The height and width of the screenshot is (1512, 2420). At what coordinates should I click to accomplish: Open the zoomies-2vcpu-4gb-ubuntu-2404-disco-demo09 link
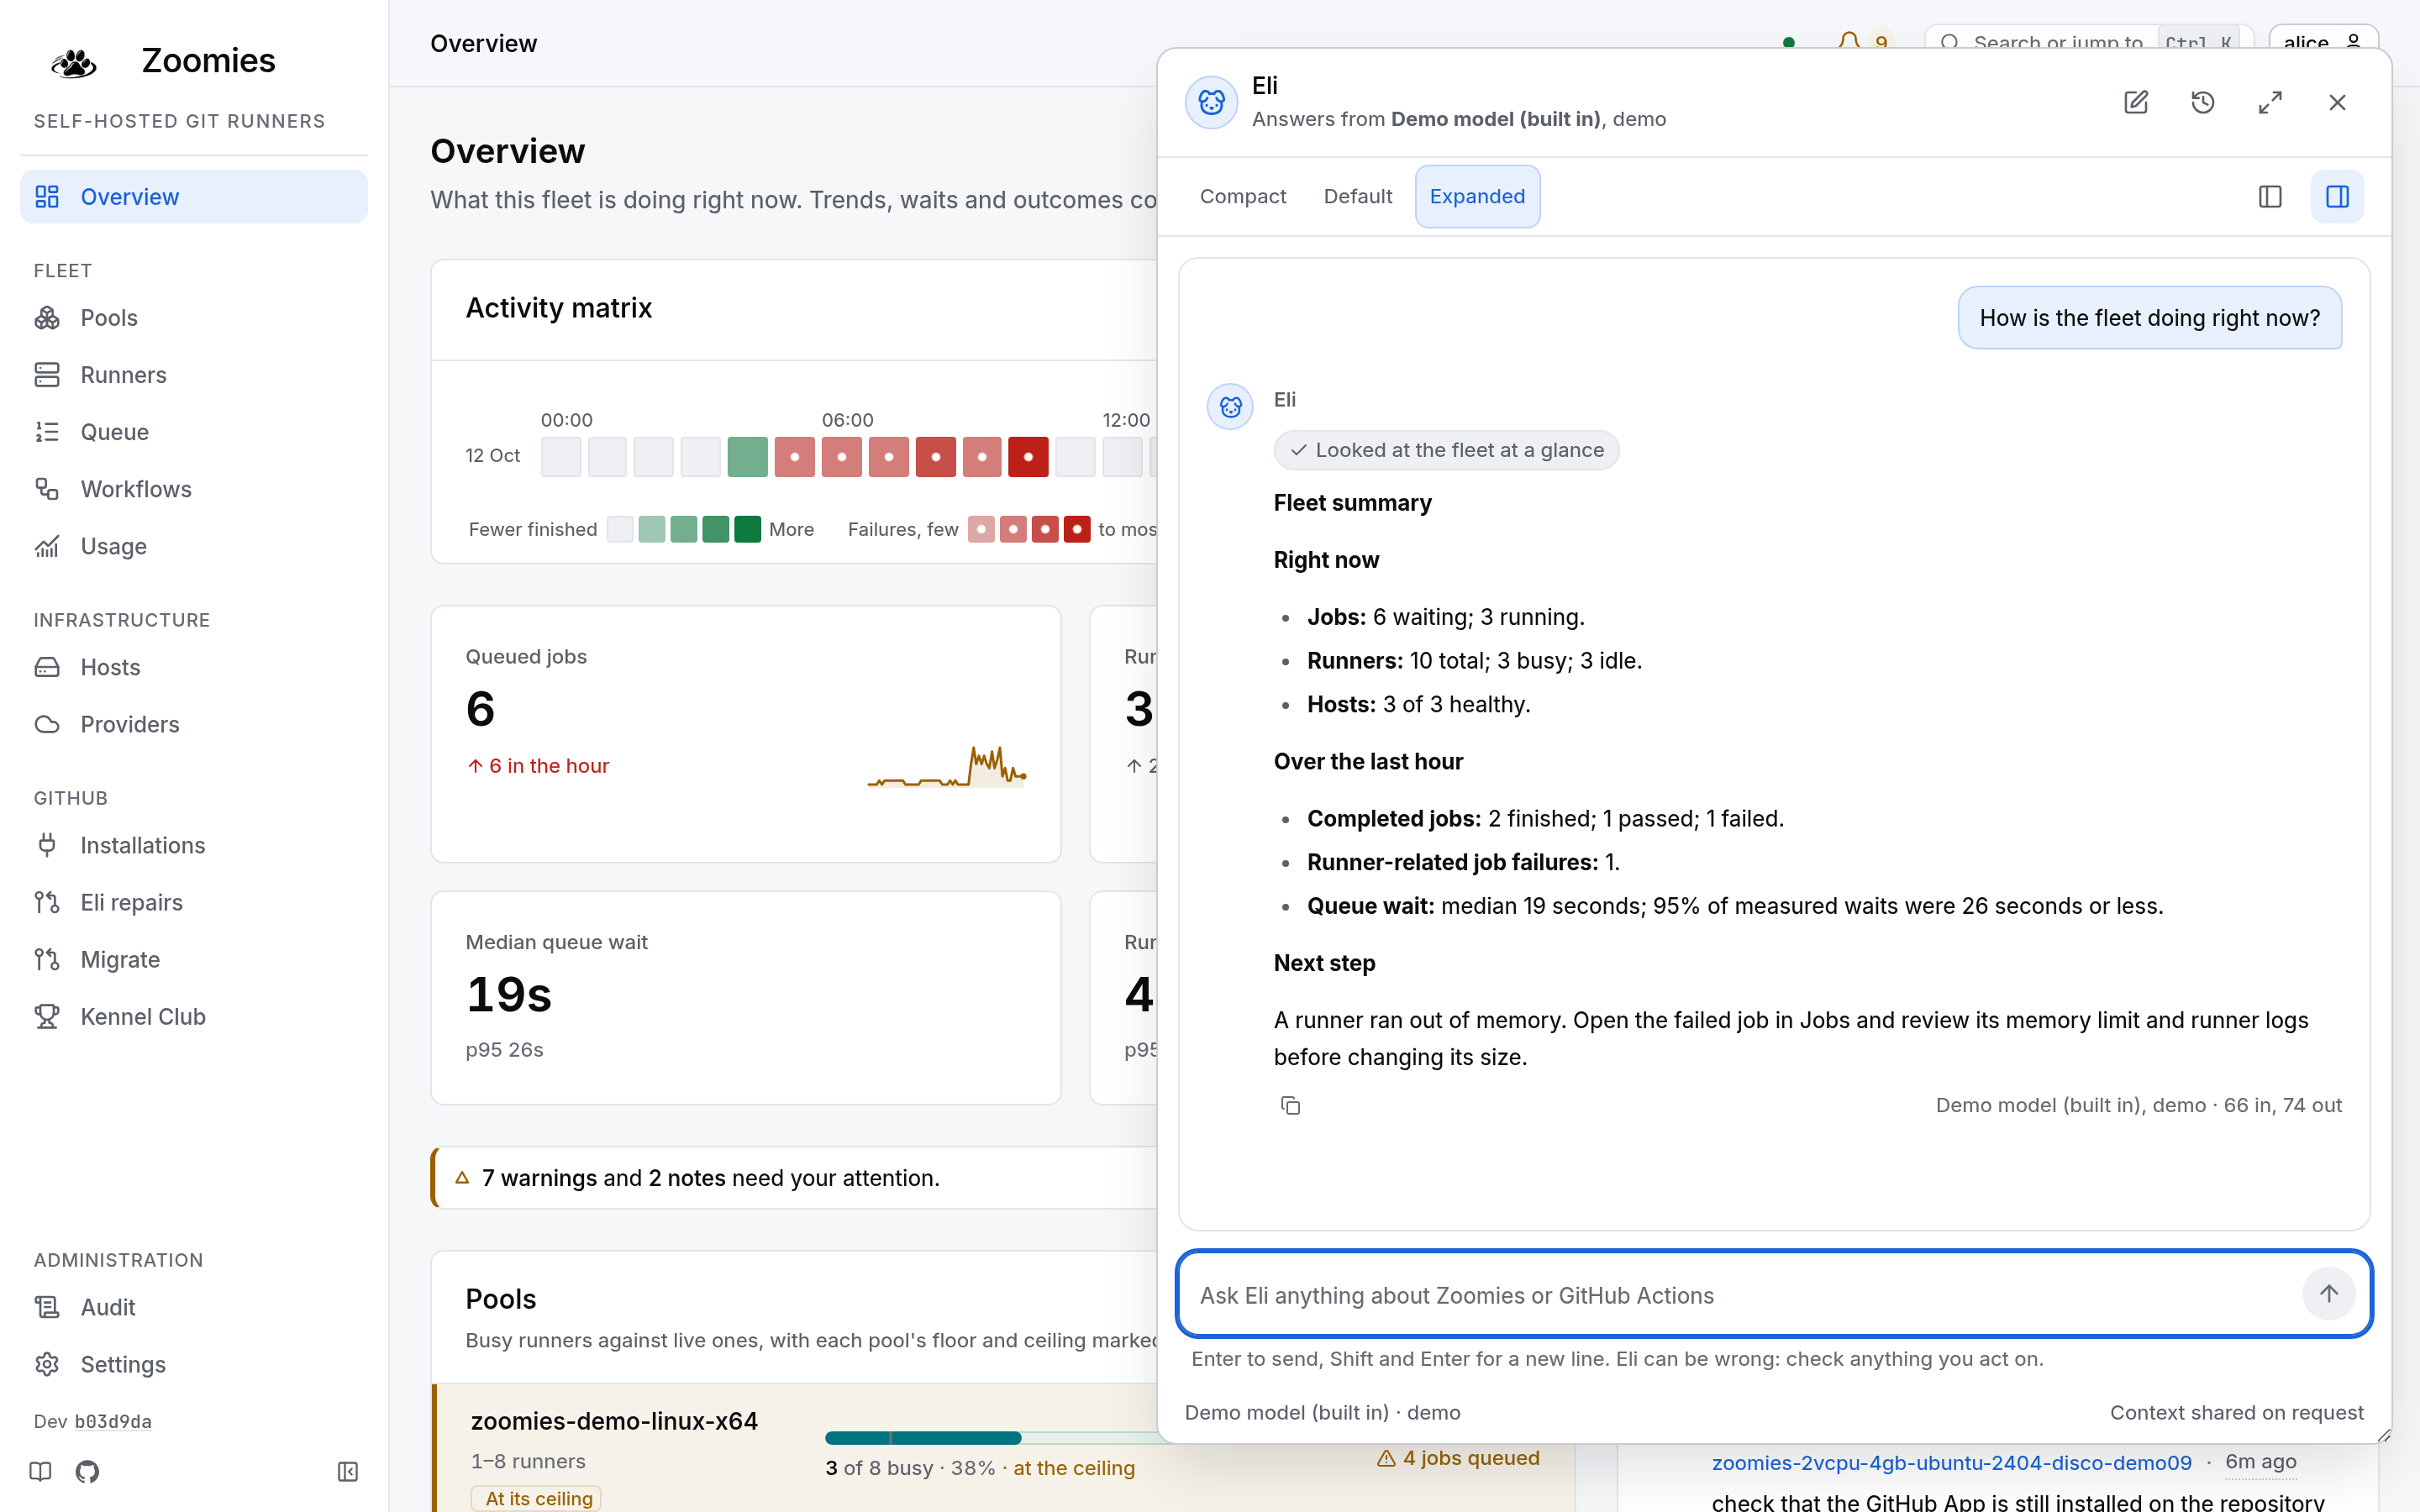1951,1462
